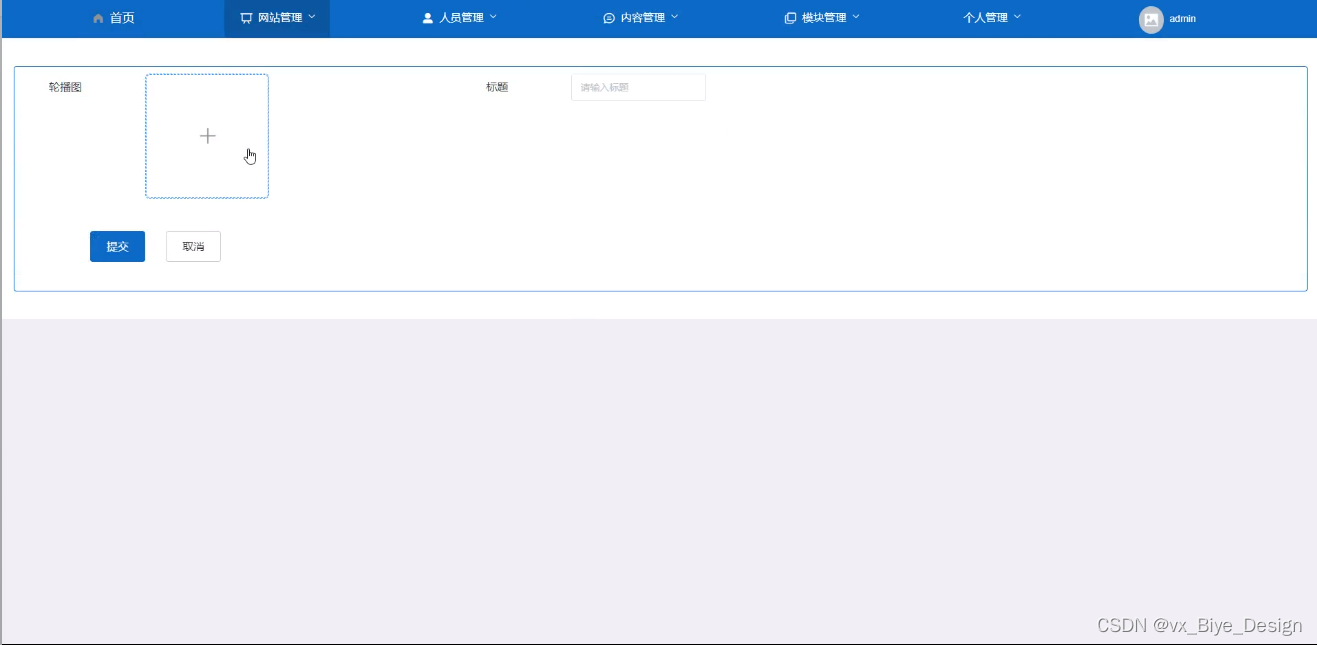This screenshot has height=645, width=1317.
Task: Cancel the form with 取消 button
Action: pos(193,247)
